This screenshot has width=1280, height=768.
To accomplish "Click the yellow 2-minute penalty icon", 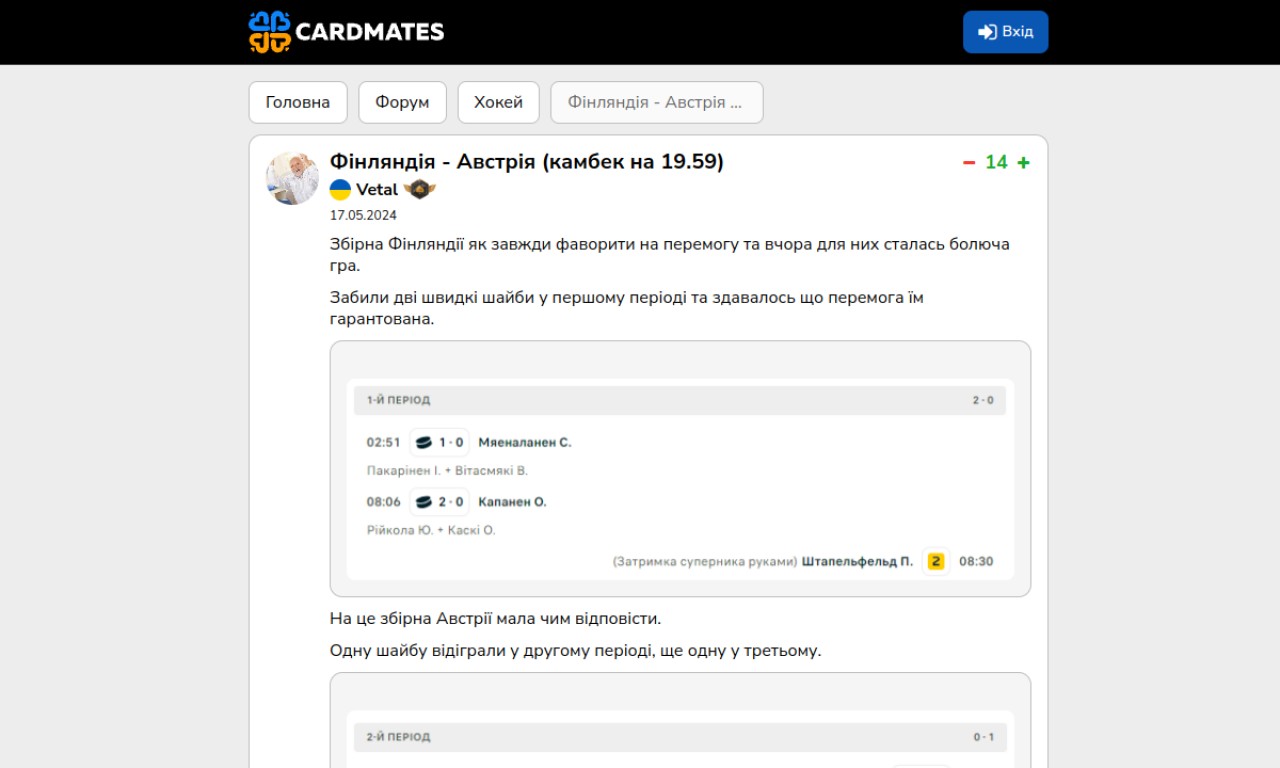I will tap(936, 561).
